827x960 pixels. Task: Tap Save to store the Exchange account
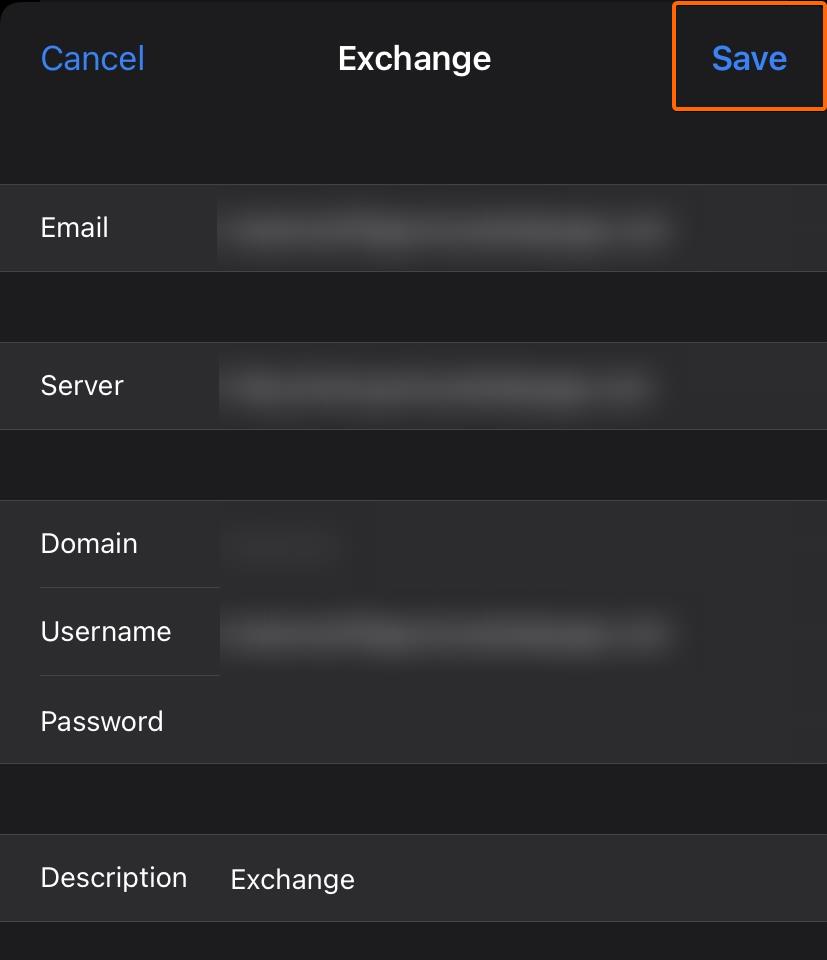(749, 58)
